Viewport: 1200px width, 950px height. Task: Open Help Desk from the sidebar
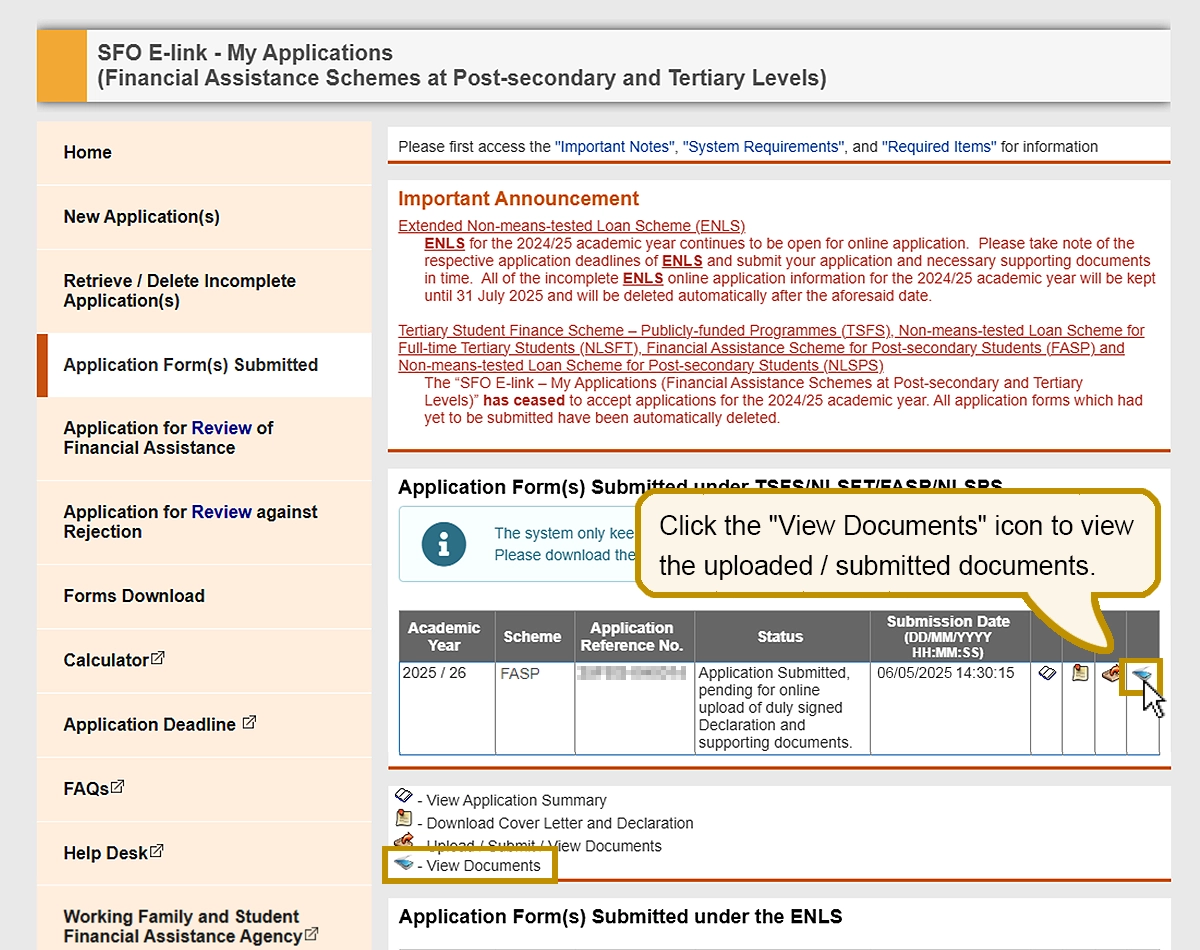[x=106, y=853]
